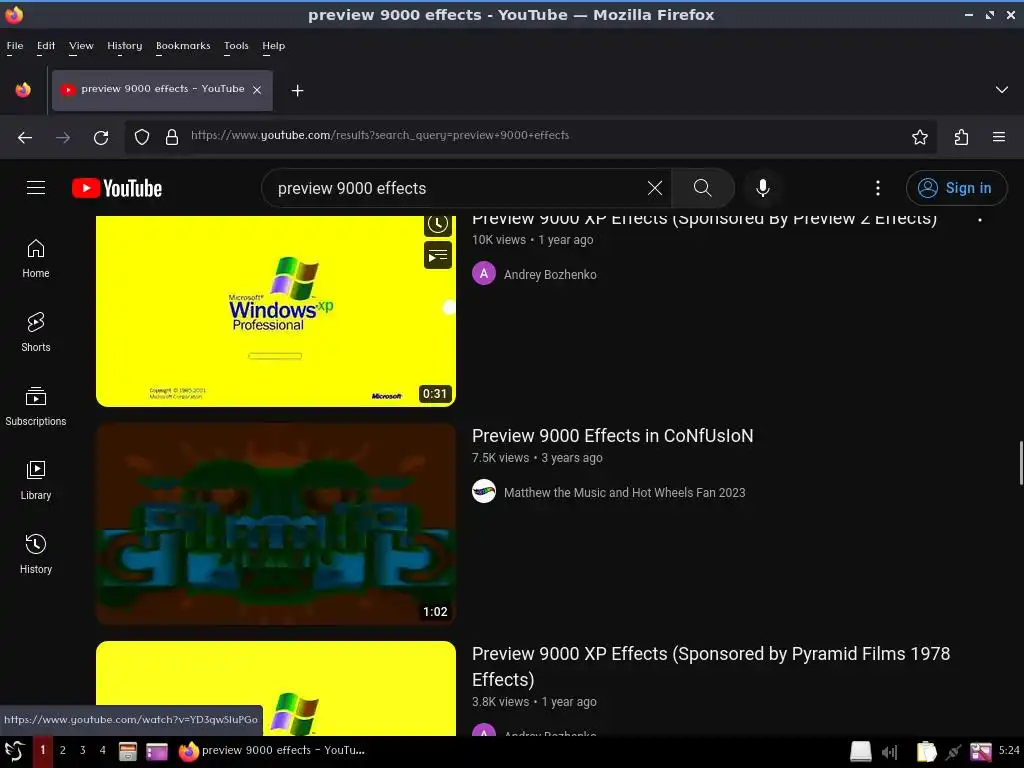The height and width of the screenshot is (768, 1024).
Task: Switch to workspace 4 in taskbar
Action: (x=103, y=750)
